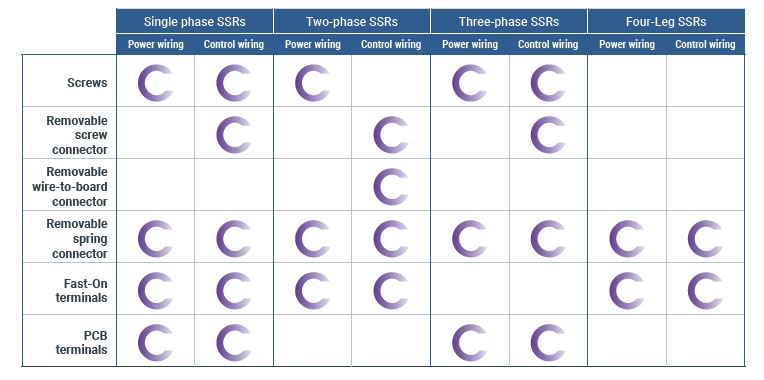Image resolution: width=764 pixels, height=380 pixels.
Task: Click PCB terminals icon under Three-phase Power wiring
Action: pos(470,342)
